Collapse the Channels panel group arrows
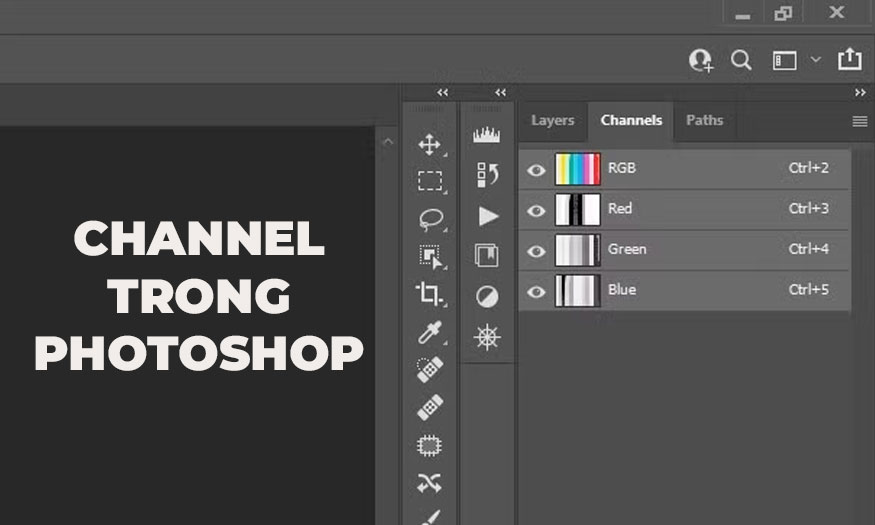Image resolution: width=875 pixels, height=525 pixels. (x=860, y=93)
